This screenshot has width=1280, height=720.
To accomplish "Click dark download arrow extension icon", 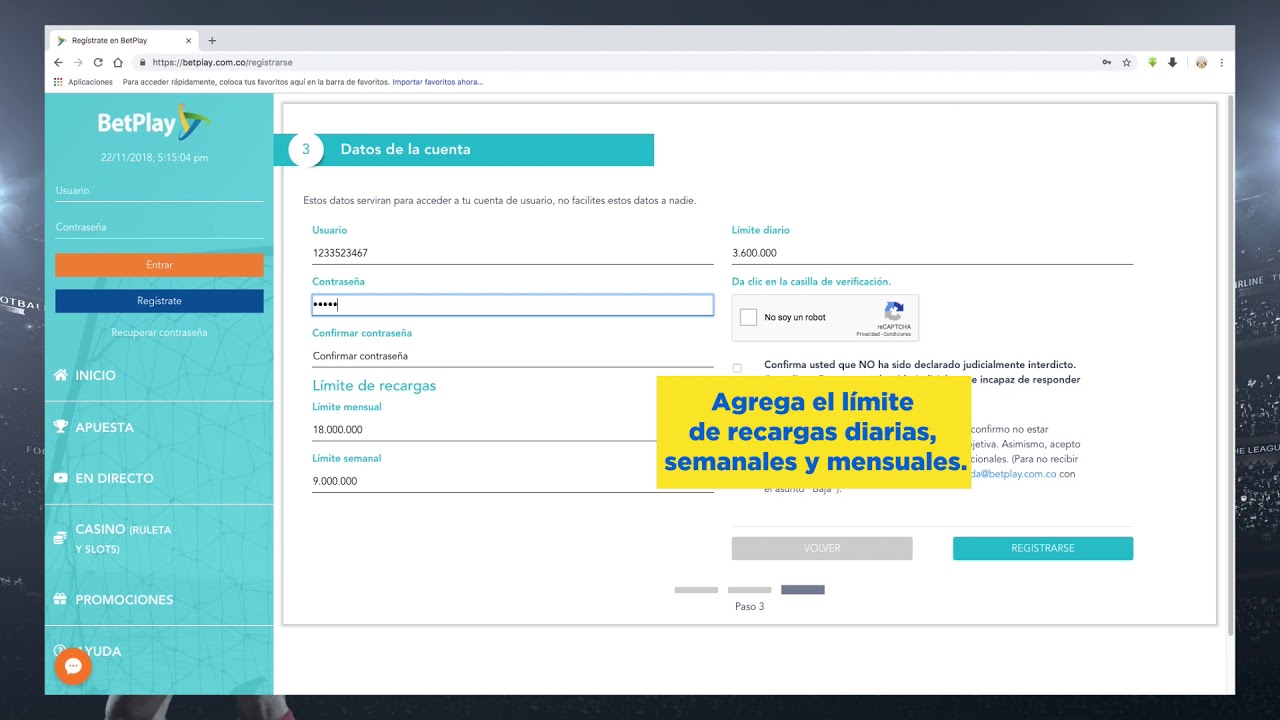I will tap(1173, 62).
